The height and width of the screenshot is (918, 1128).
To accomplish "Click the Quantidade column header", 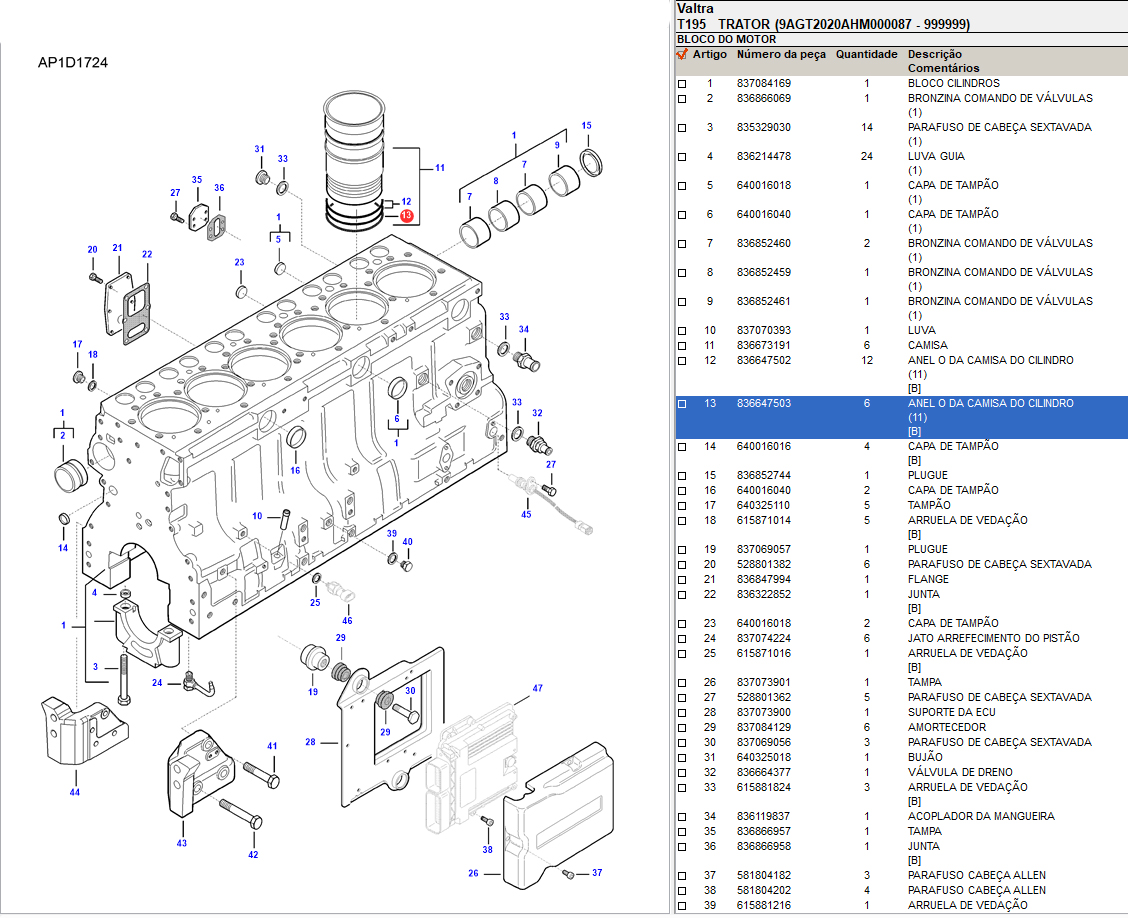I will point(866,54).
